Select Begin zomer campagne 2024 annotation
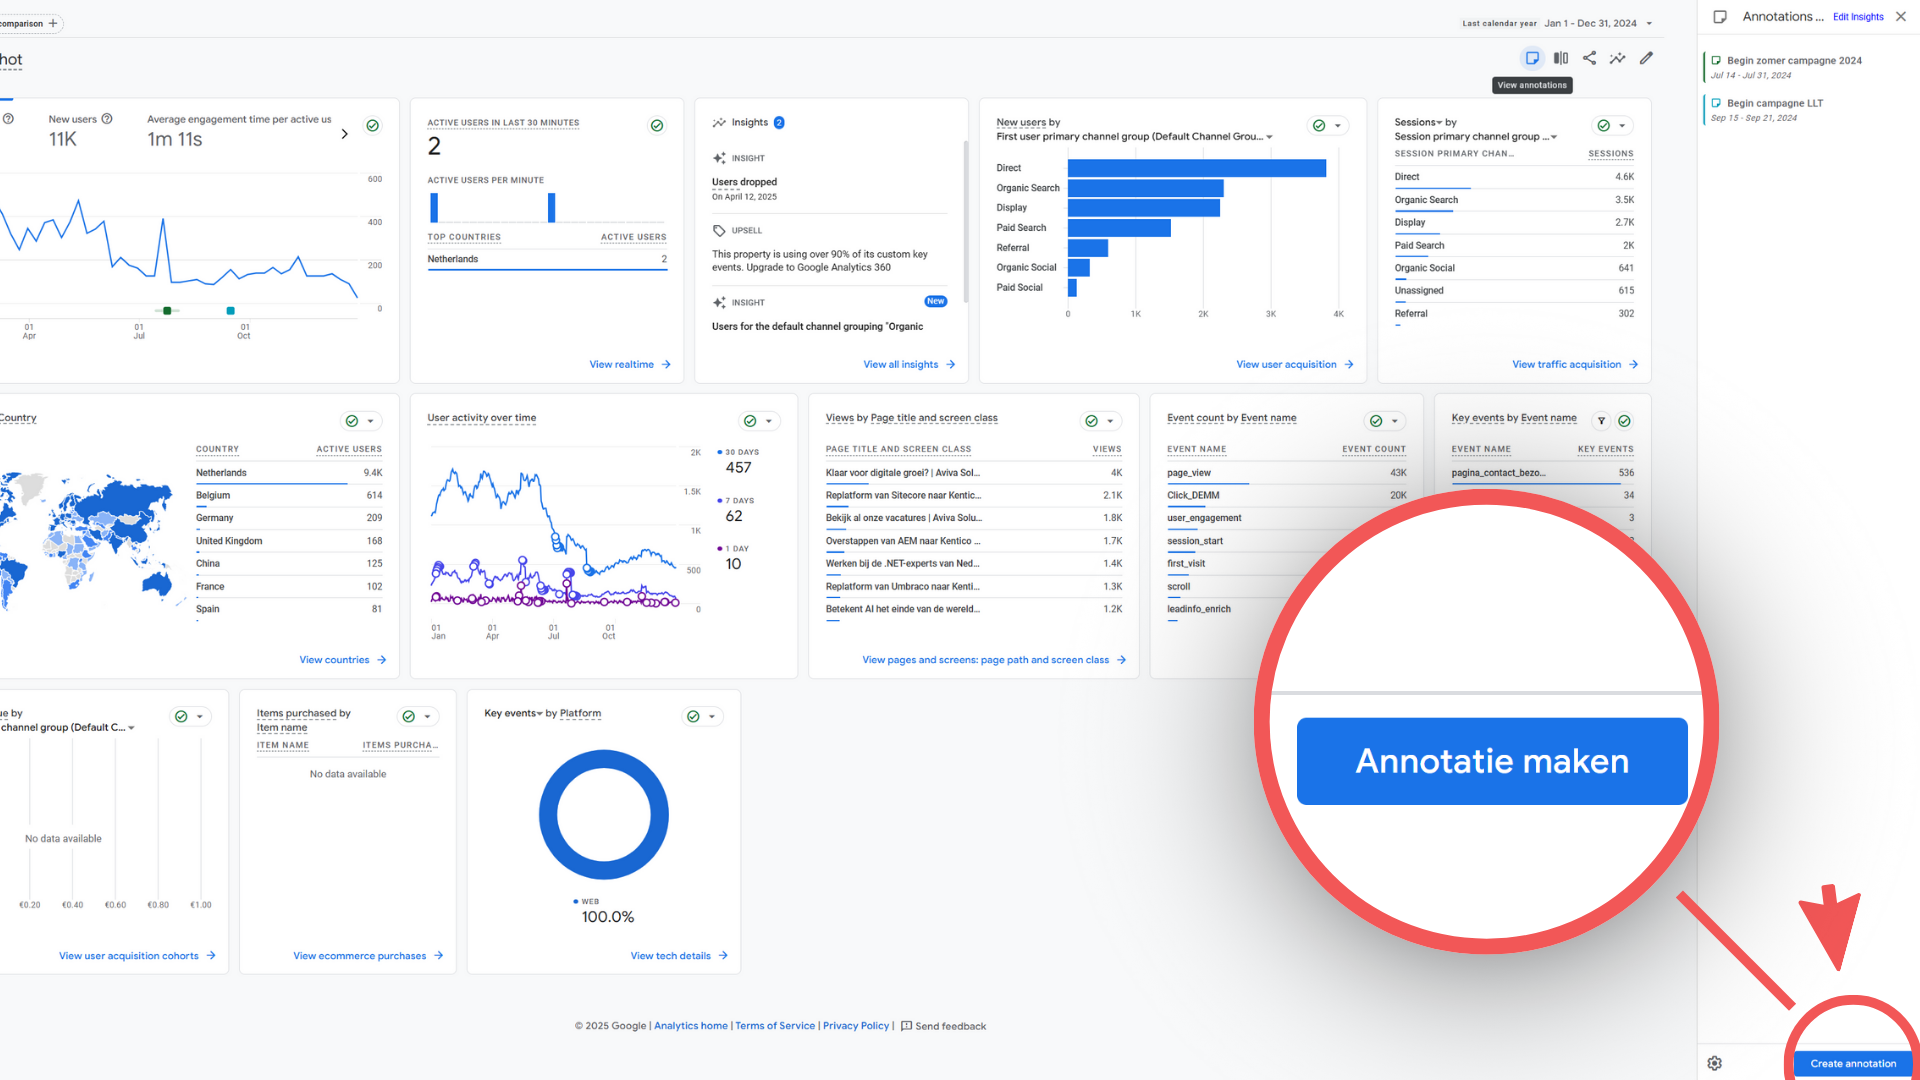Image resolution: width=1920 pixels, height=1080 pixels. click(1793, 61)
